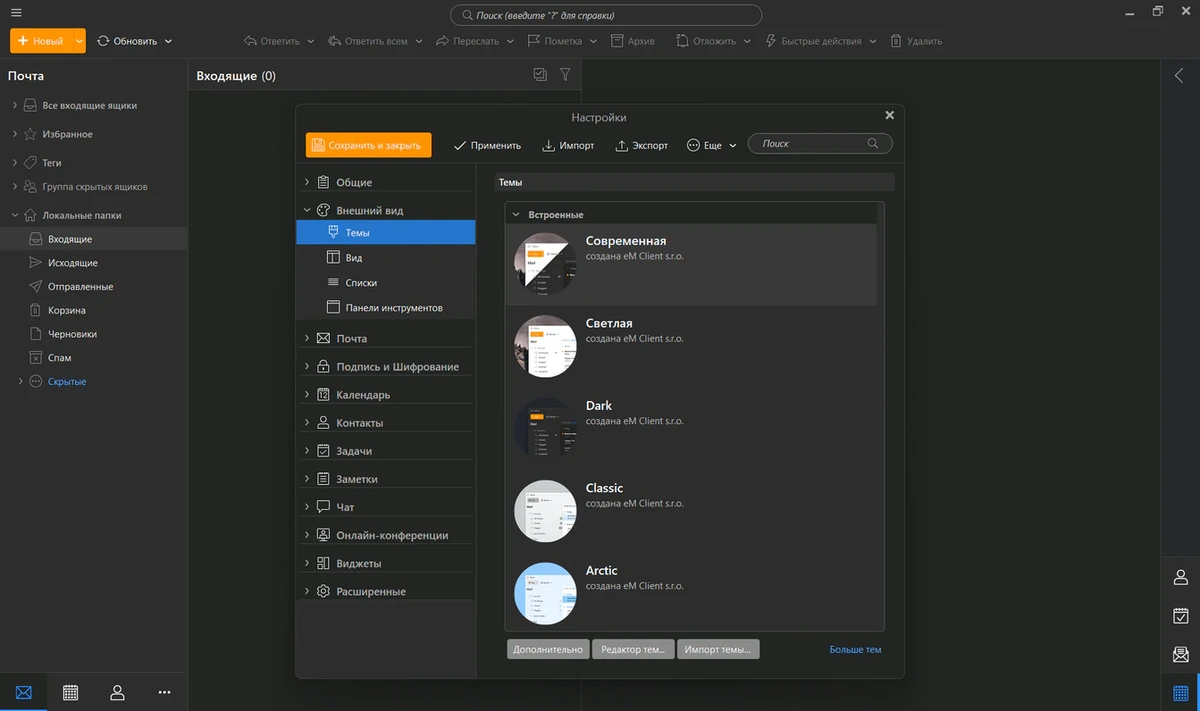The height and width of the screenshot is (711, 1200).
Task: Open the hamburger main menu
Action: 16,12
